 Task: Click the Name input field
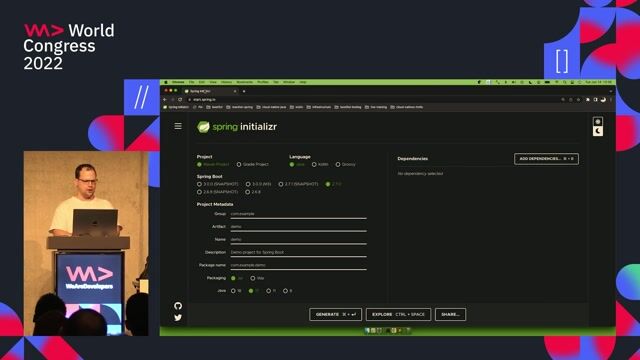298,240
